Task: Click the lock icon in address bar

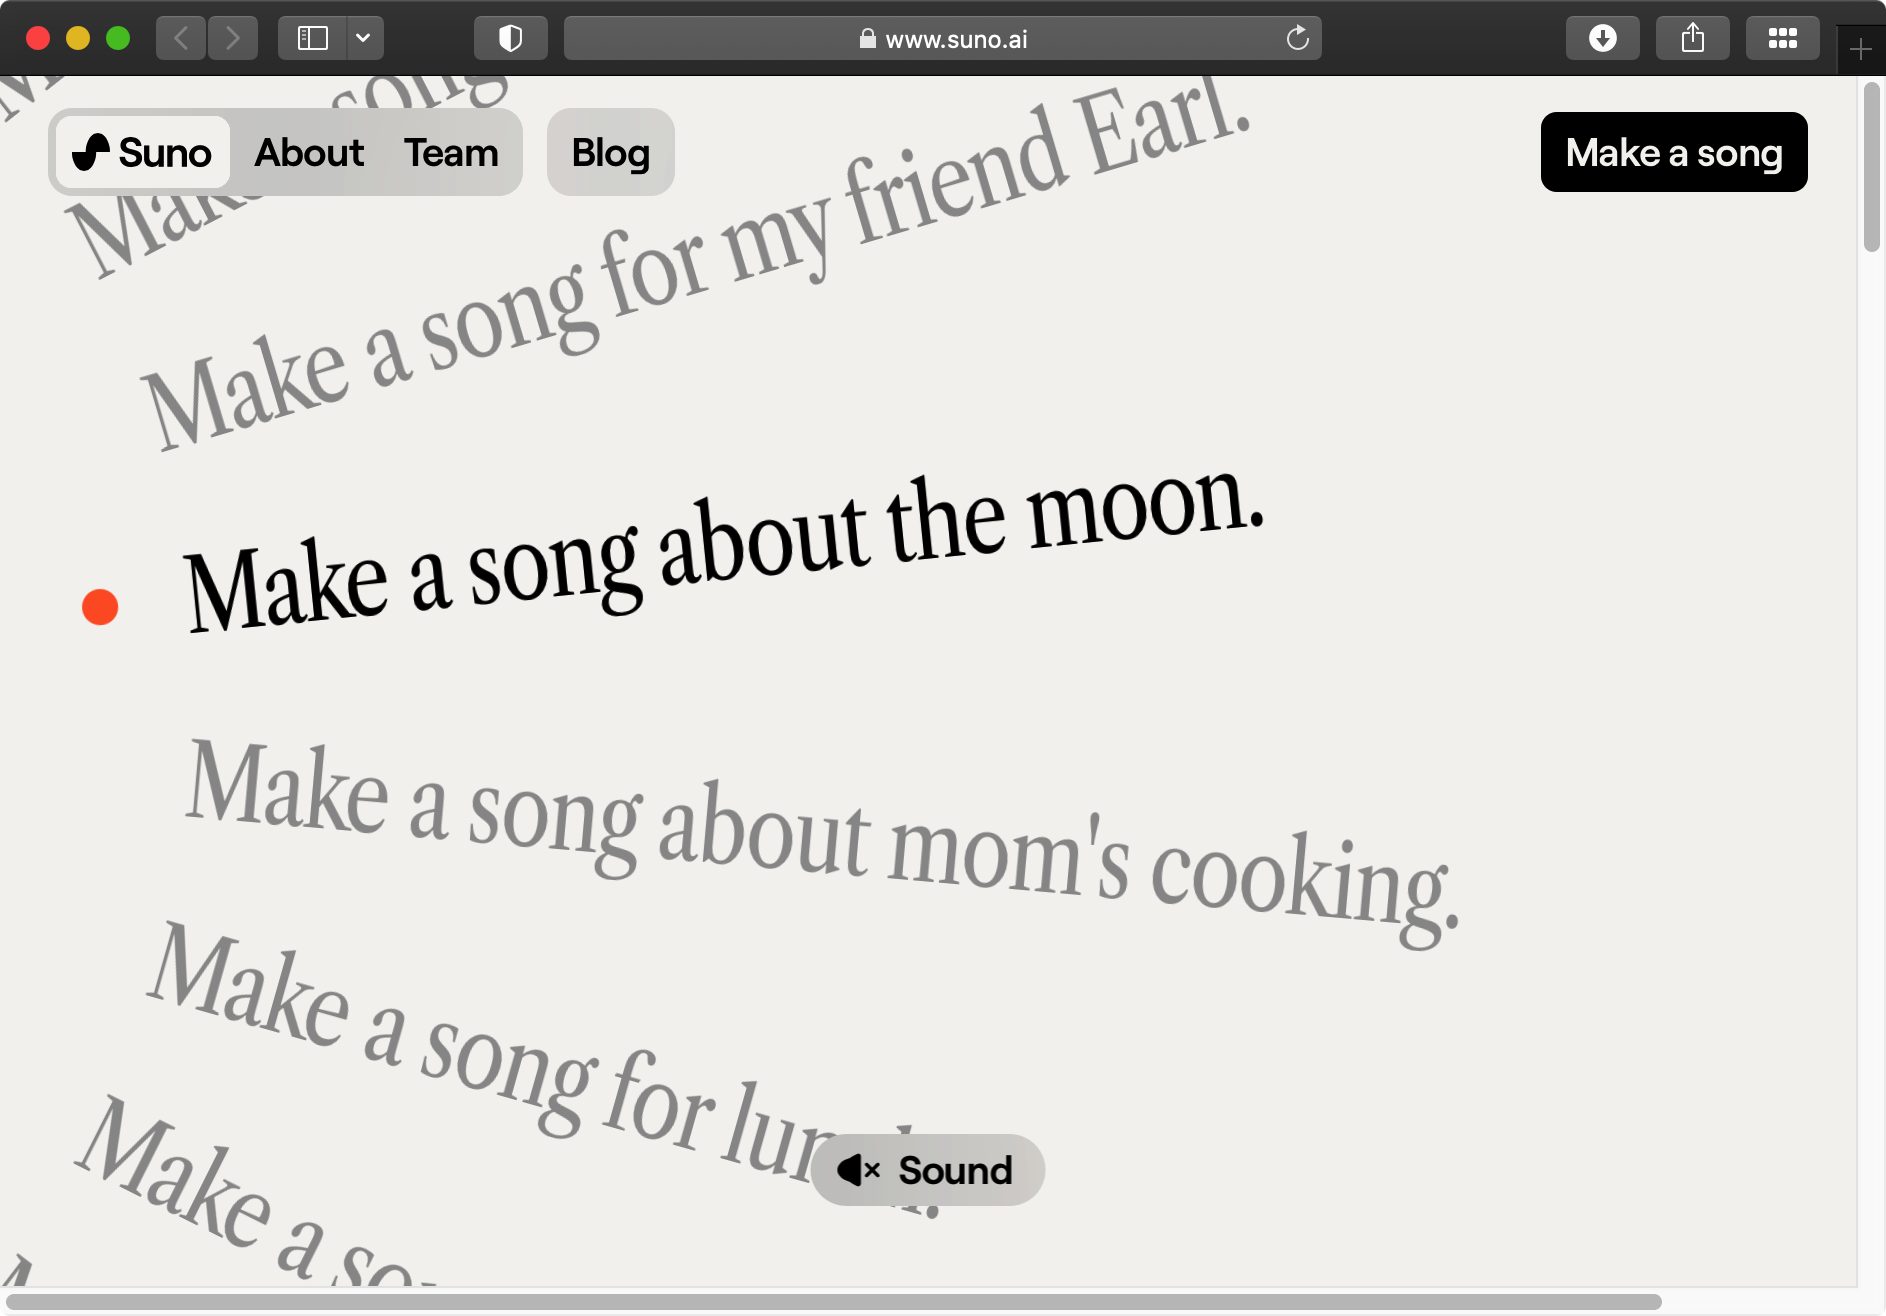Action: [868, 39]
